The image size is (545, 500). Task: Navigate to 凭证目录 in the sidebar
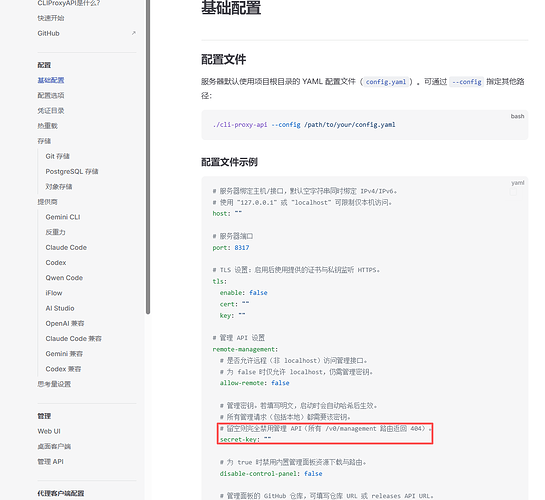[x=51, y=111]
